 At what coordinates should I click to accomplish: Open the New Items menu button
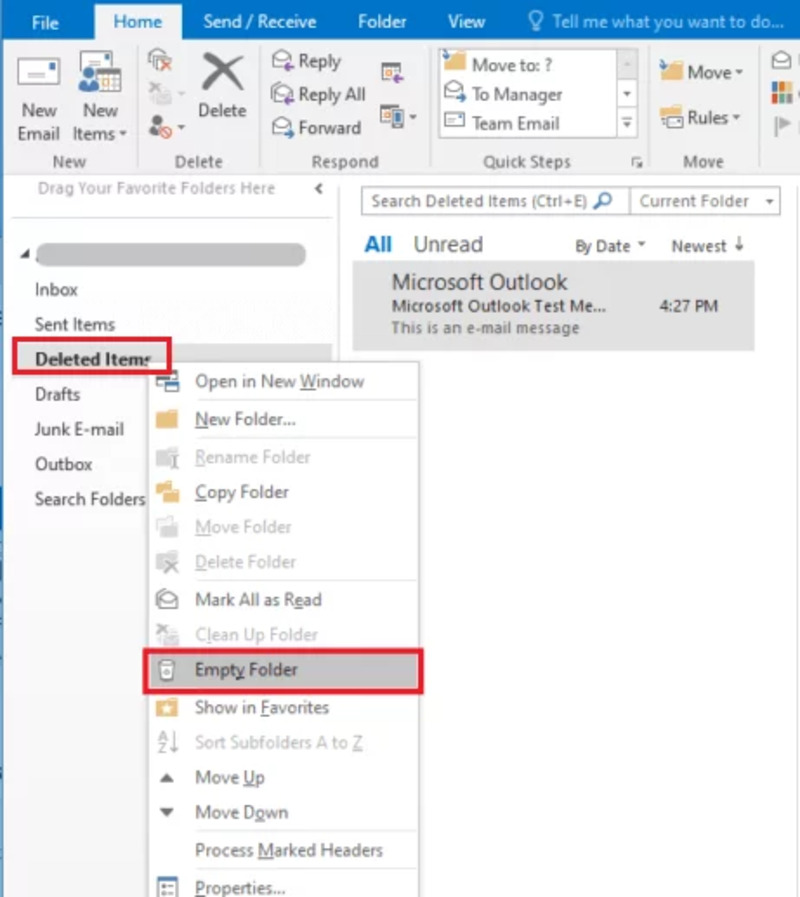[x=100, y=97]
